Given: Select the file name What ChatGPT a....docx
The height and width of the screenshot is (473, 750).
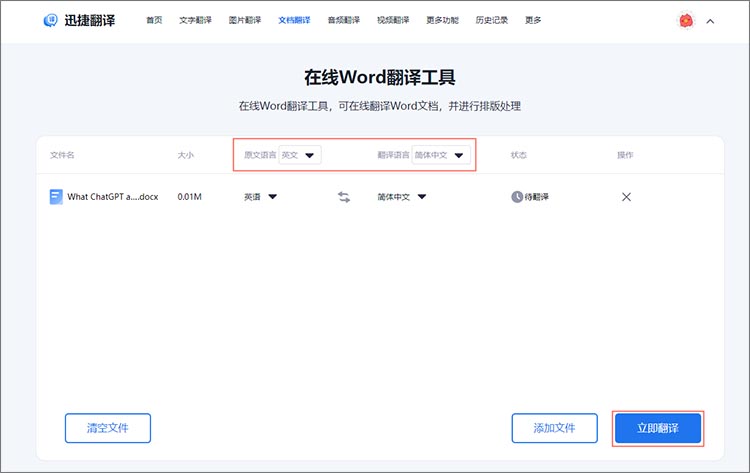Looking at the screenshot, I should (x=113, y=197).
